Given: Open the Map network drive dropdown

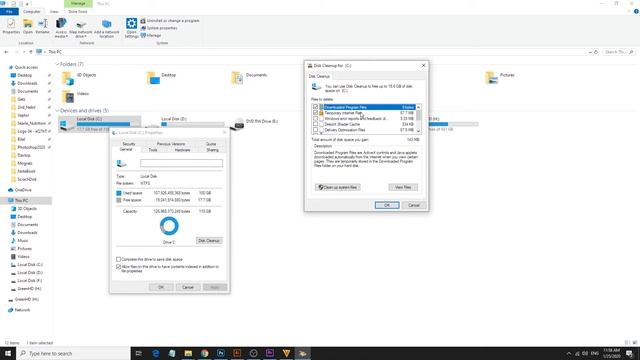Looking at the screenshot, I should [80, 28].
